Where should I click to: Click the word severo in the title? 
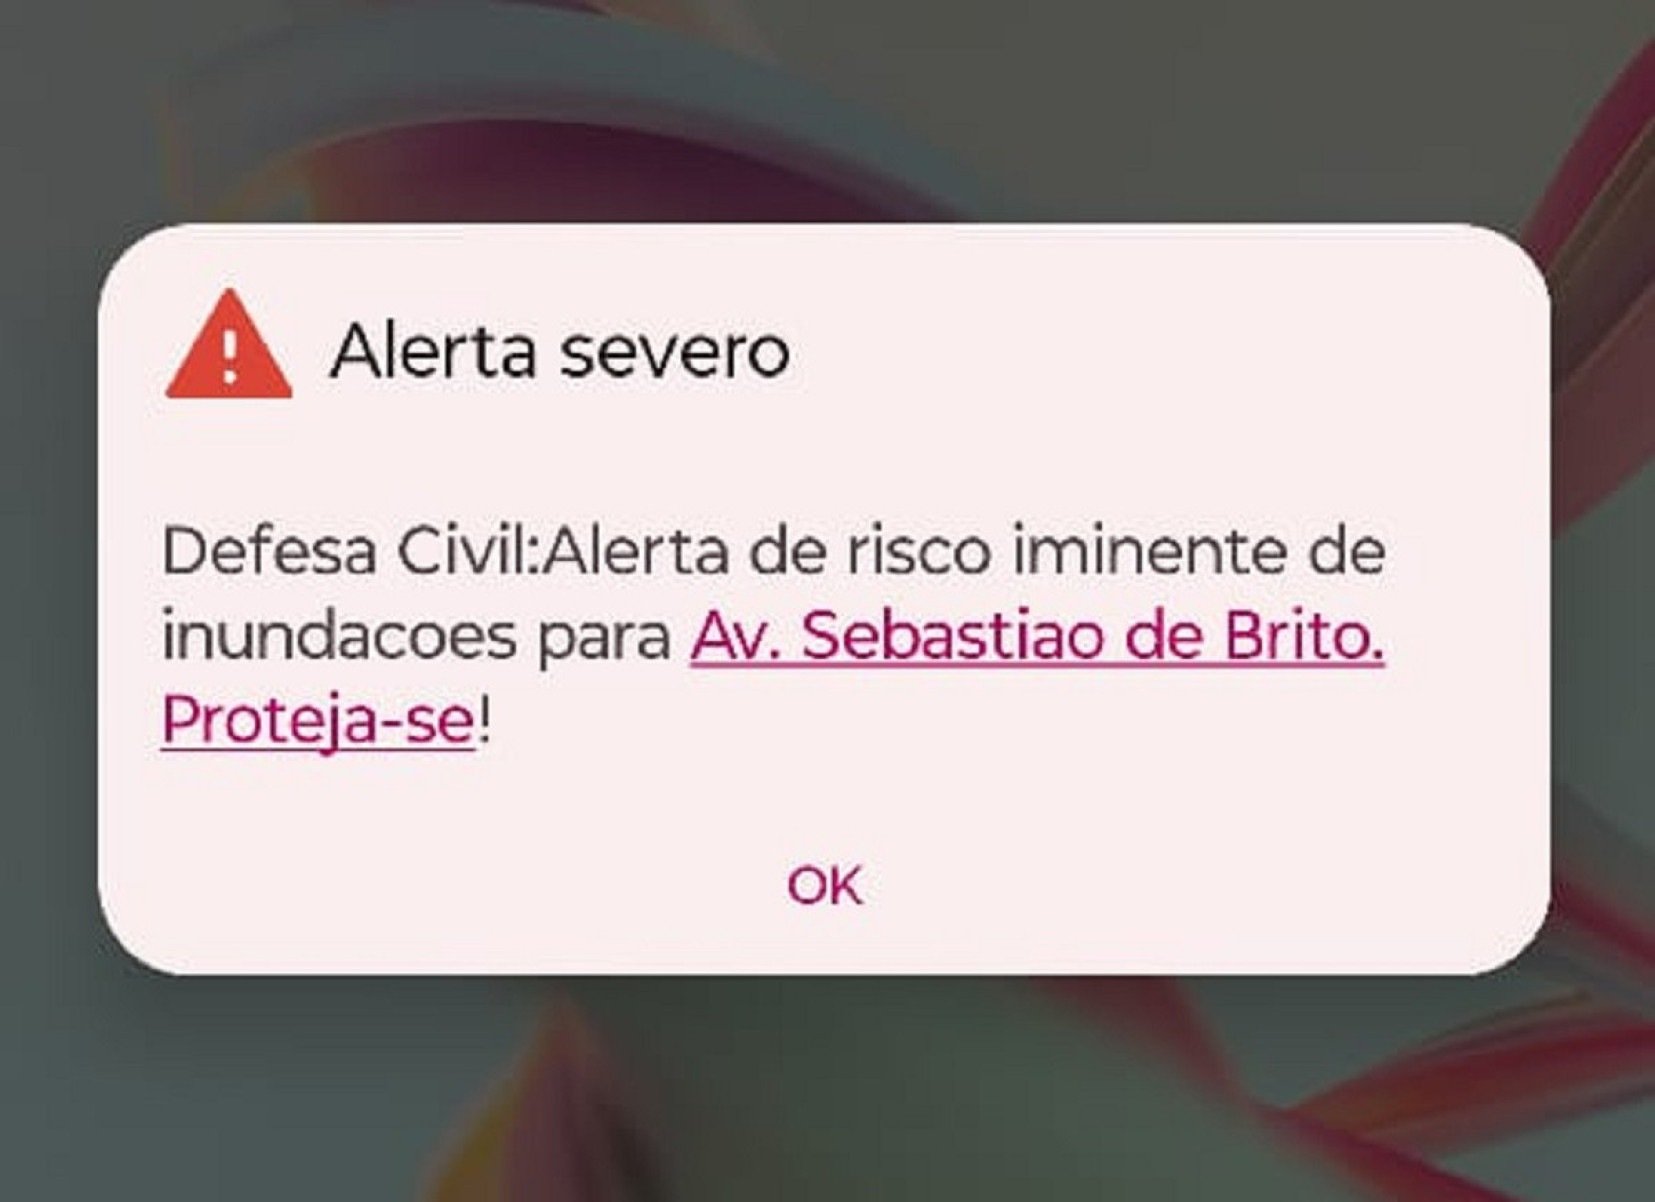tap(674, 352)
